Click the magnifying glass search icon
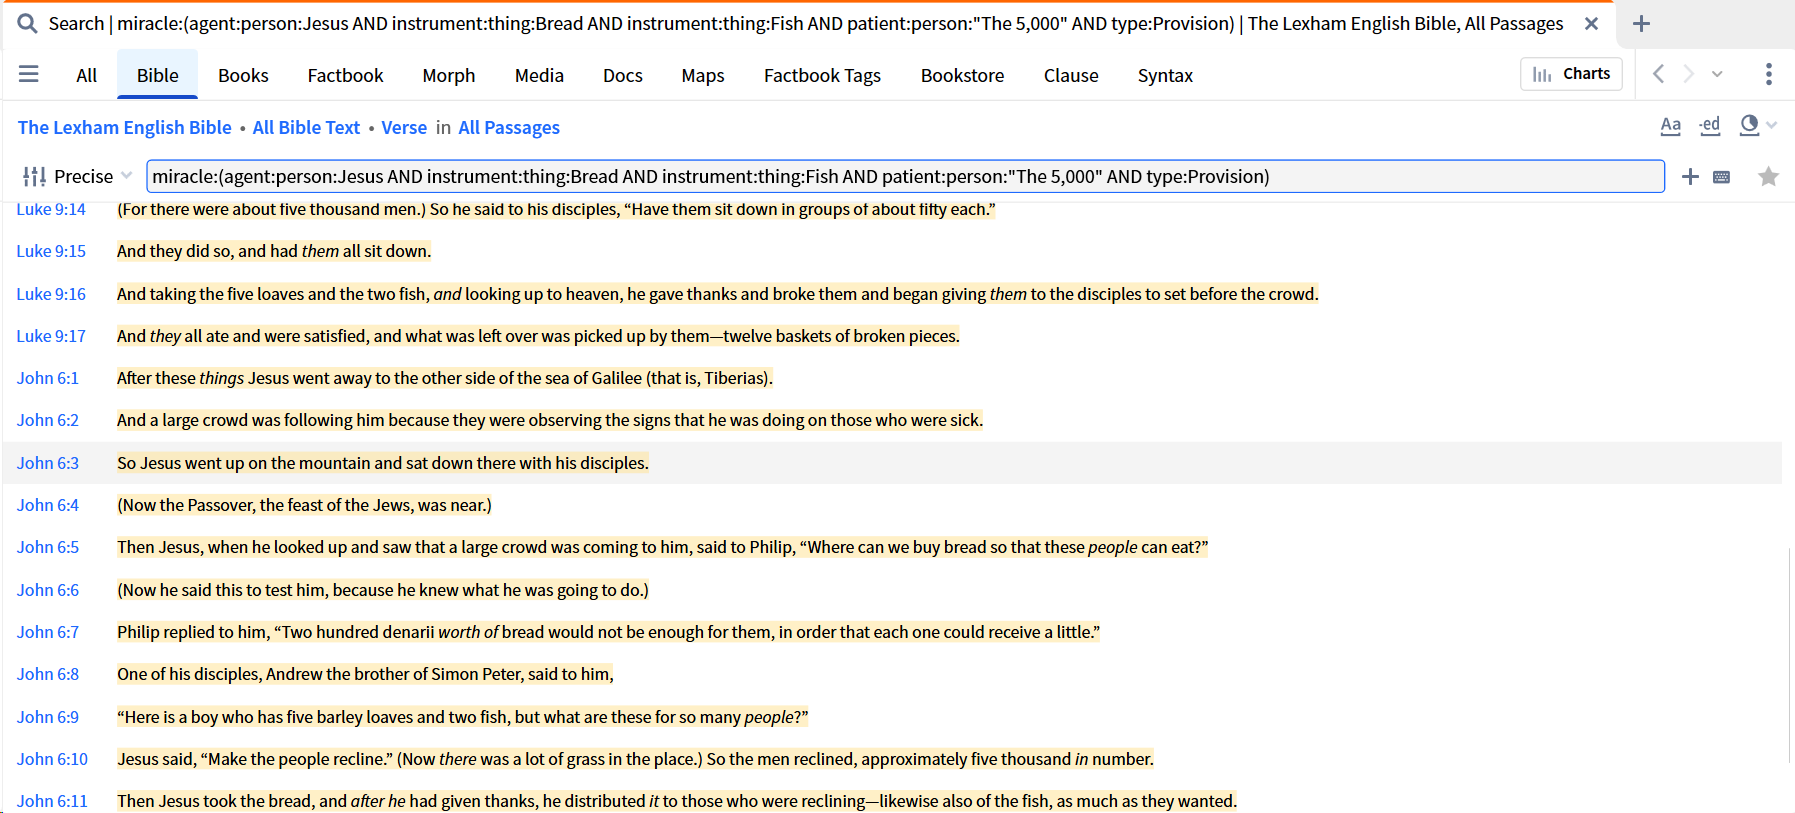Screen dimensions: 1795x813 (x=27, y=23)
